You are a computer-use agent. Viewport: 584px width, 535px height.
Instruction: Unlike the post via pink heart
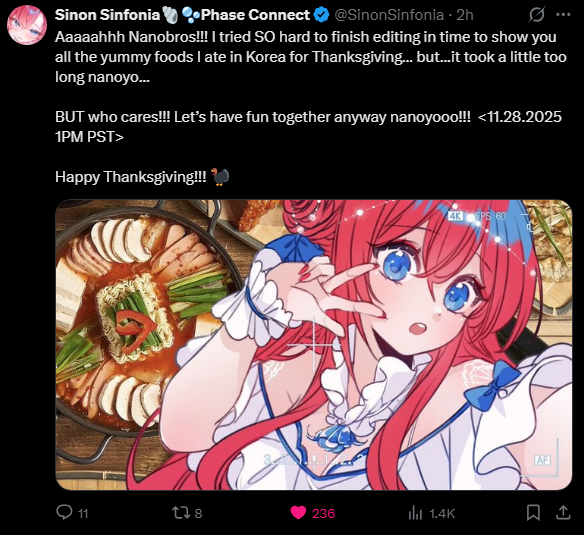click(298, 513)
